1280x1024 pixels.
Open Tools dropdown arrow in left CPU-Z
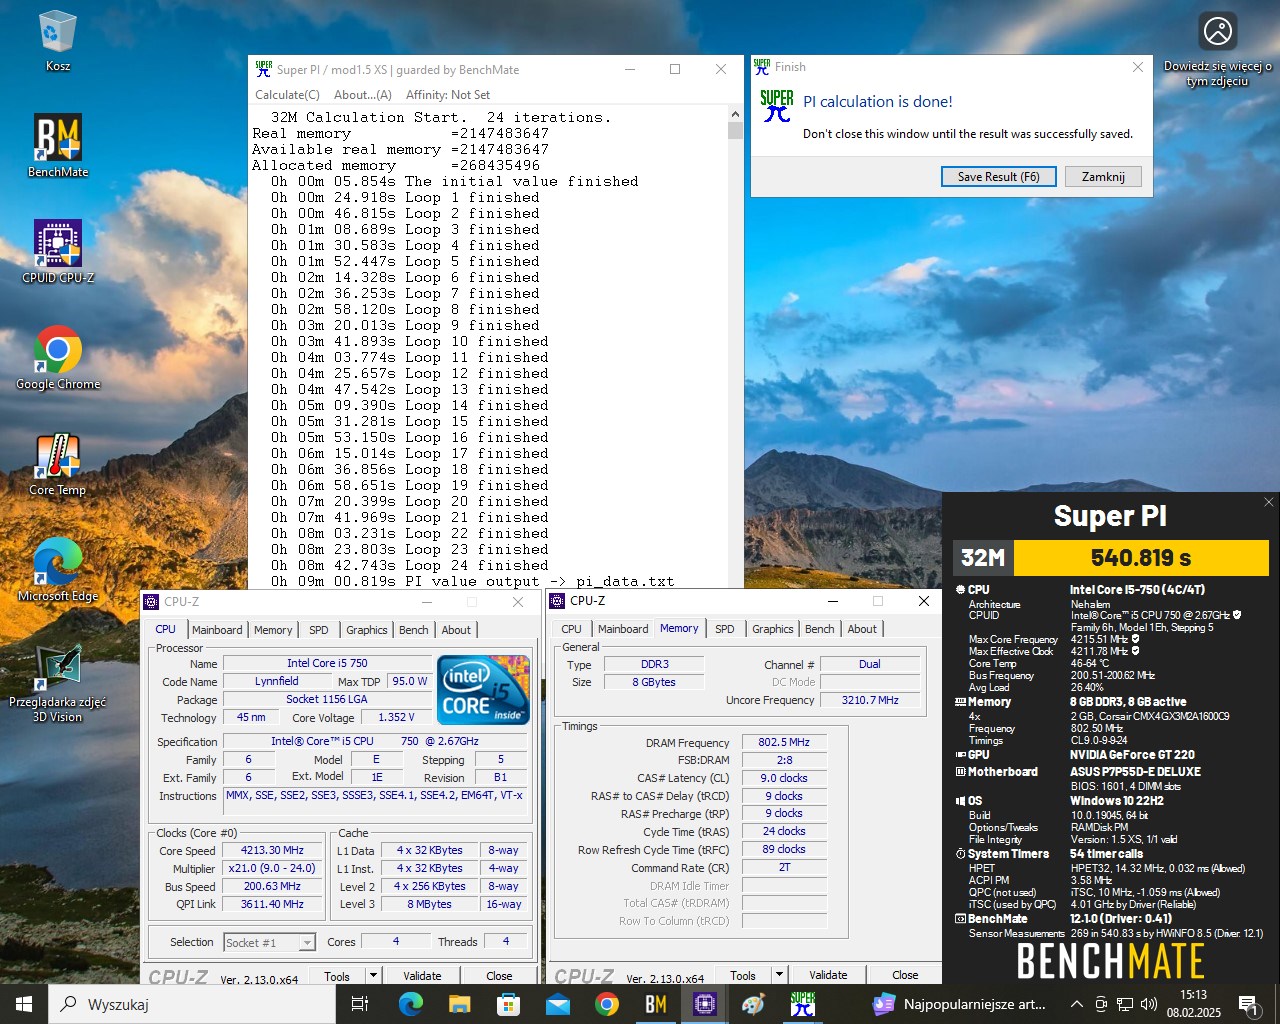[x=373, y=975]
